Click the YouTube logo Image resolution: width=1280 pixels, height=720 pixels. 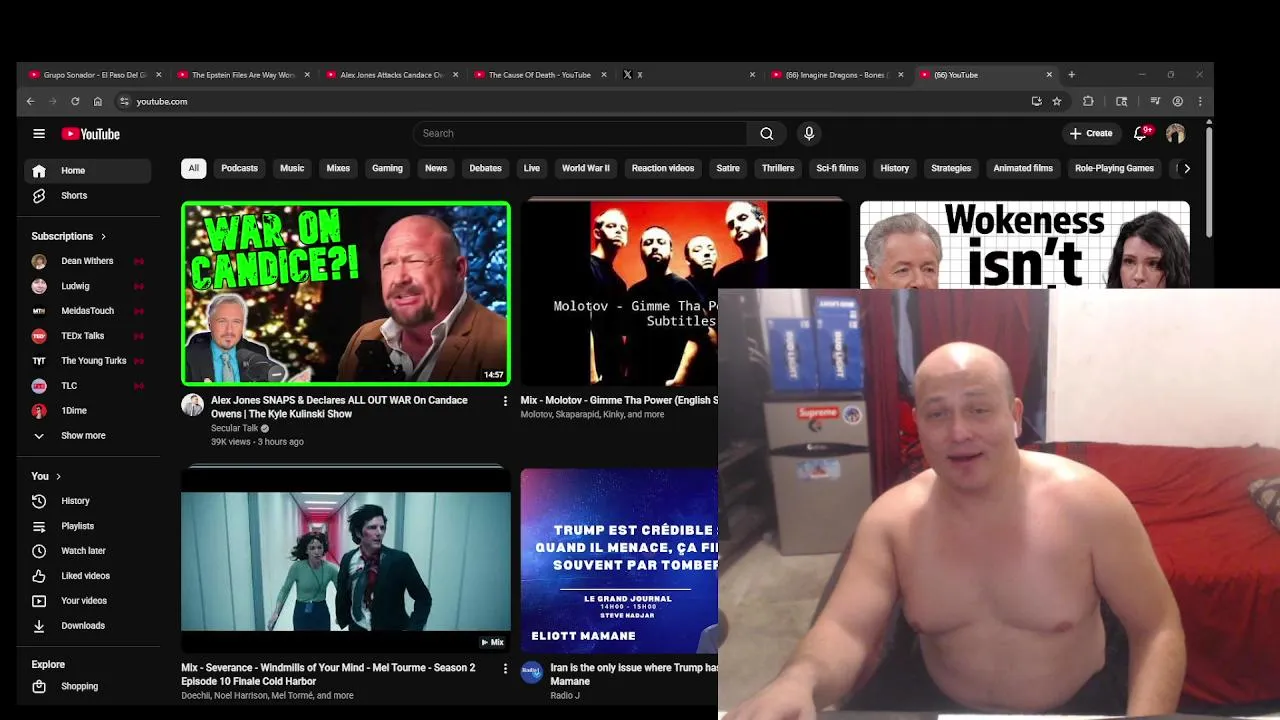coord(90,134)
